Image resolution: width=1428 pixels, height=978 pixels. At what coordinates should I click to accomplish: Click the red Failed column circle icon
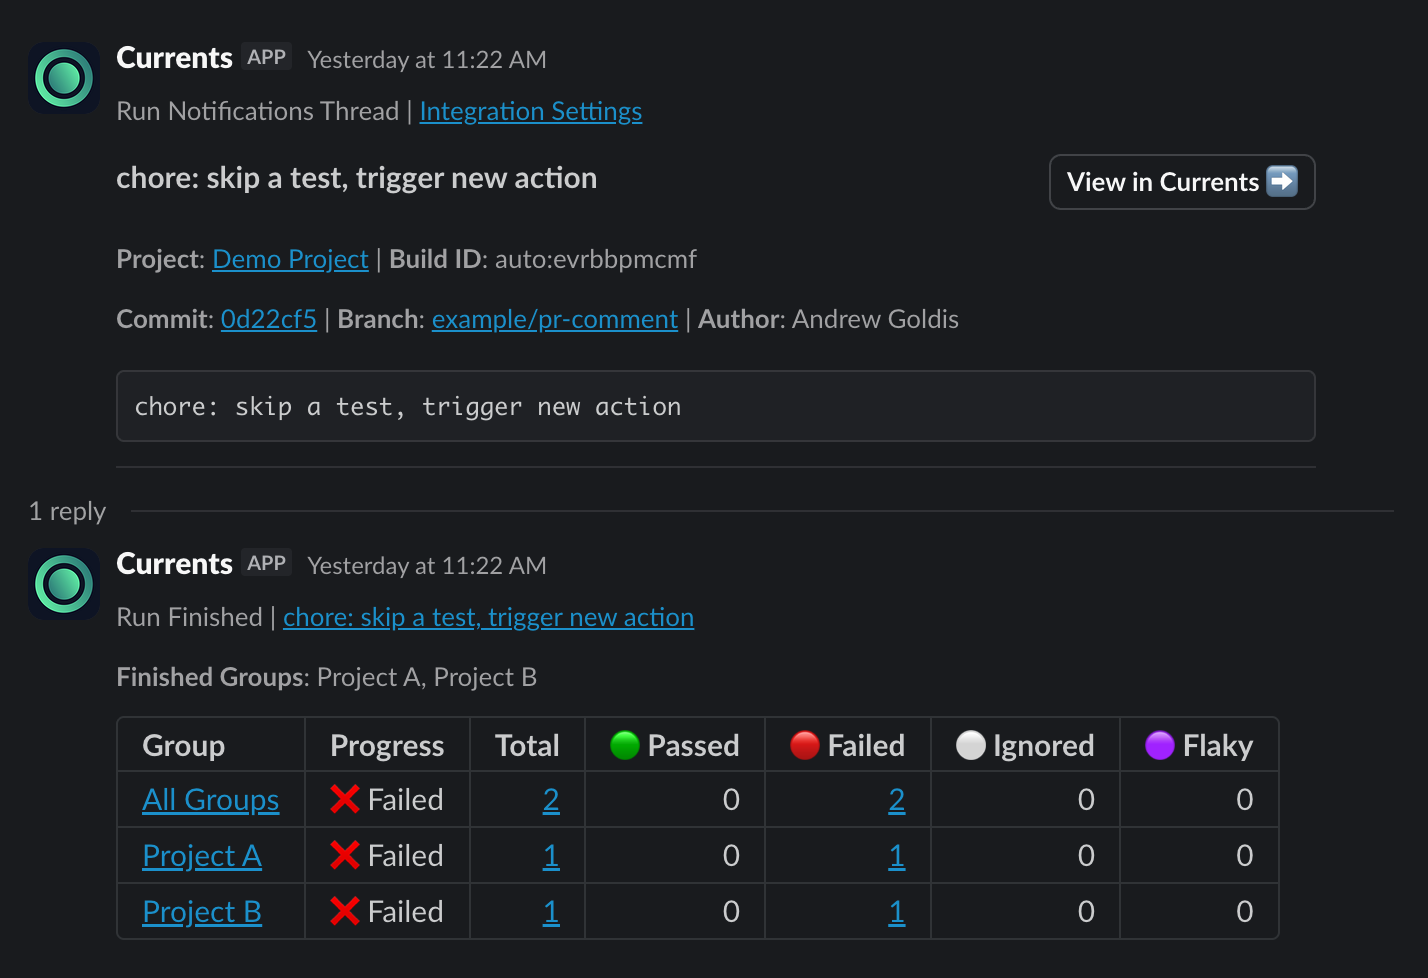tap(805, 746)
